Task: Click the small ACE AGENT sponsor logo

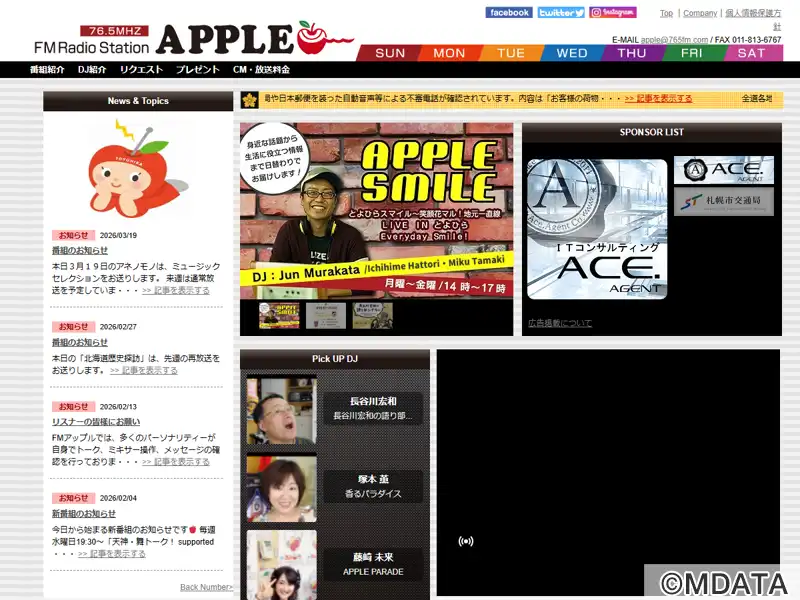Action: 723,170
